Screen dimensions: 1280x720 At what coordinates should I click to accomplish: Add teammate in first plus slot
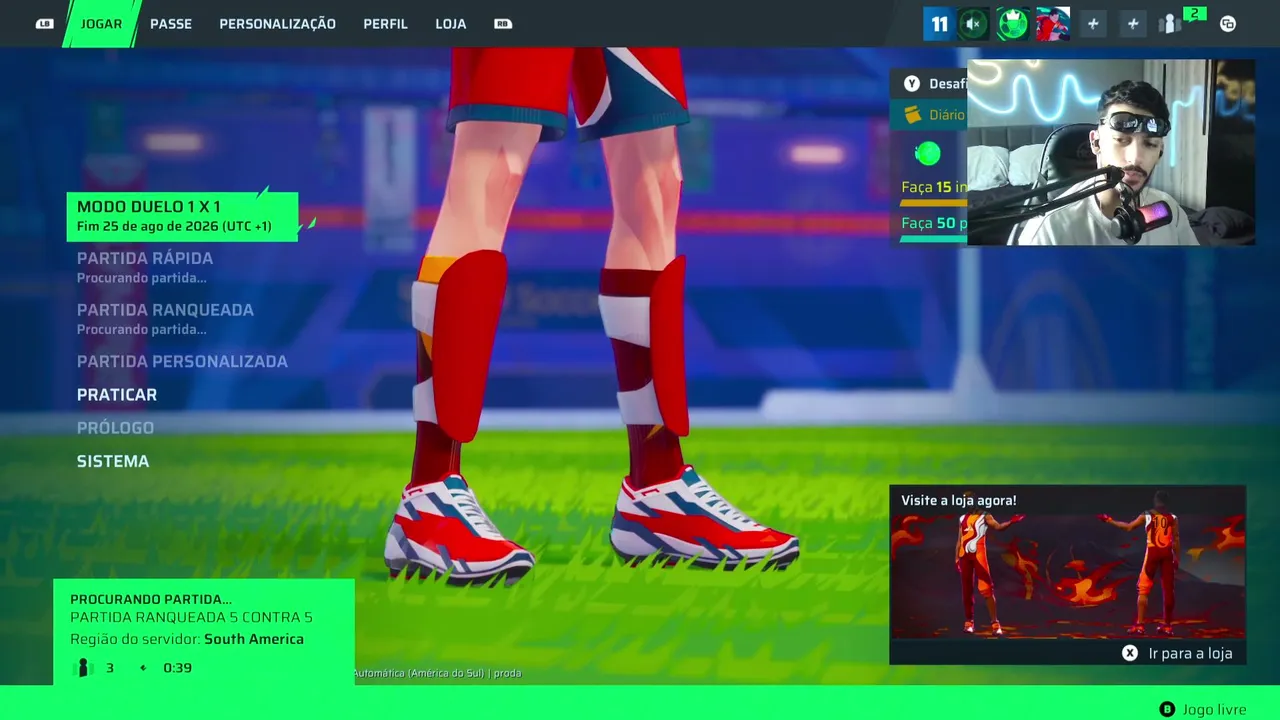coord(1093,24)
